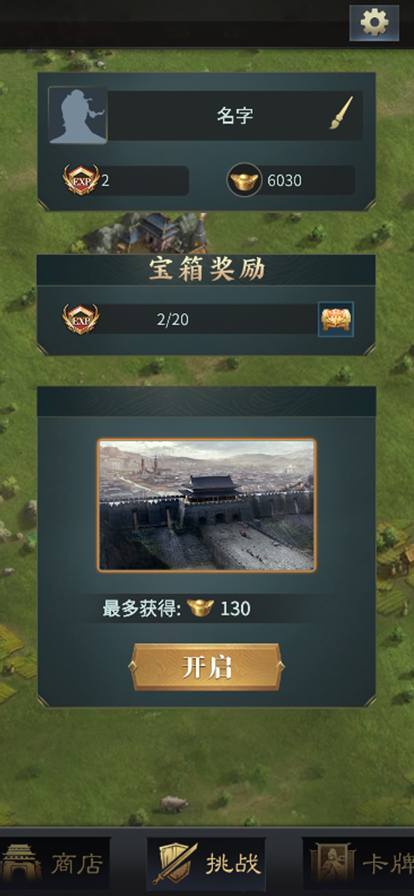Tap the EXP badge beside level 2
Screen dimensions: 414x896
pos(80,180)
